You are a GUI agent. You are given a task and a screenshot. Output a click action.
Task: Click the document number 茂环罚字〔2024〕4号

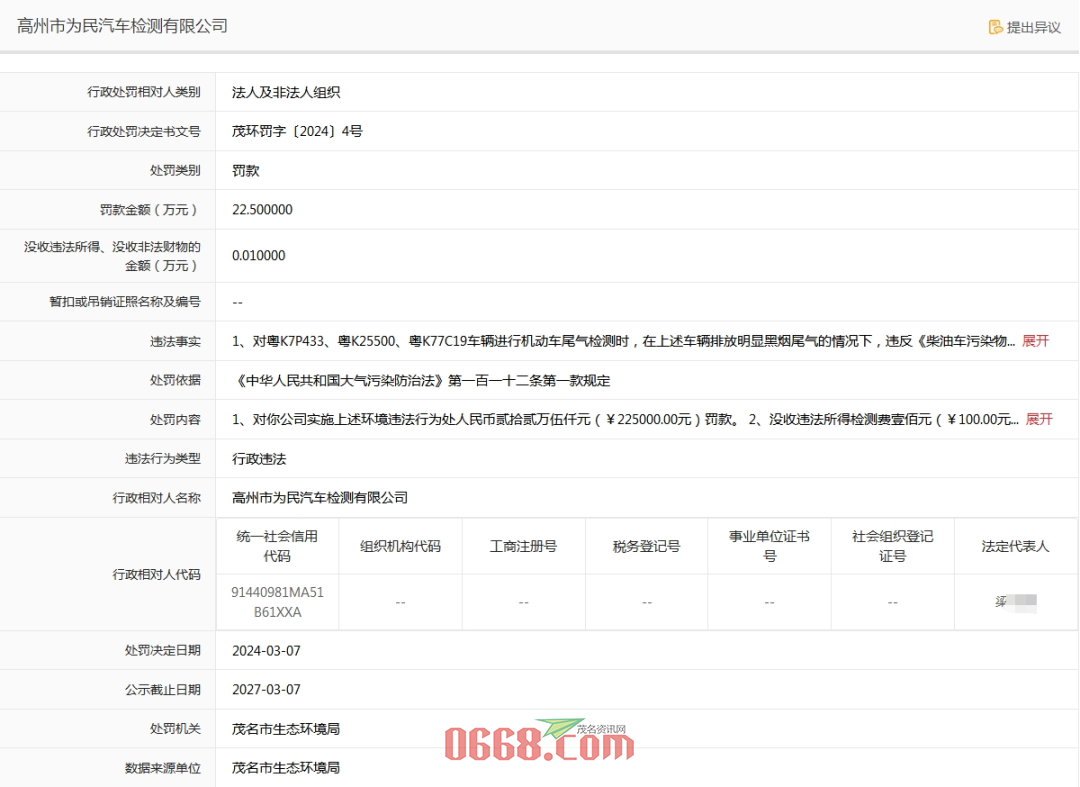click(x=297, y=131)
